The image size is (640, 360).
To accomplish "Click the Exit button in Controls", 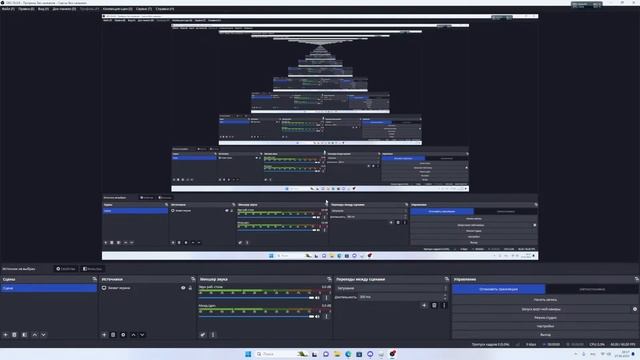I will coord(545,335).
